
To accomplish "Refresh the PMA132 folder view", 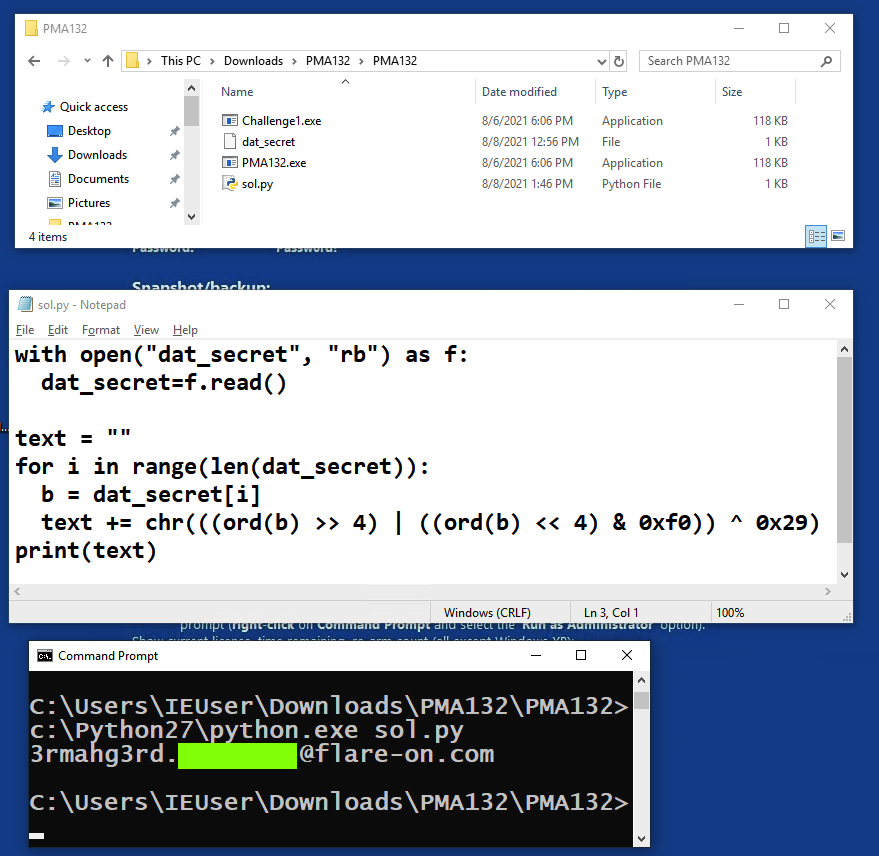I will (618, 61).
